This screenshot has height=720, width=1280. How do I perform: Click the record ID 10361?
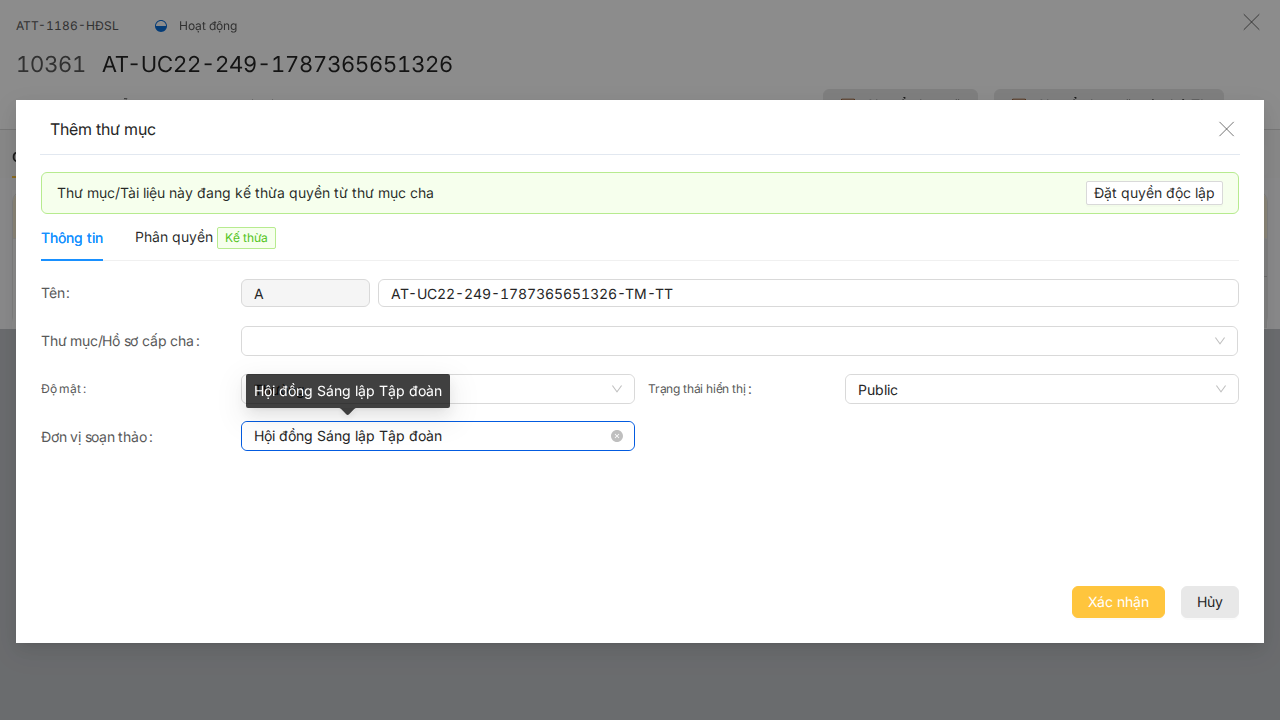(x=51, y=64)
